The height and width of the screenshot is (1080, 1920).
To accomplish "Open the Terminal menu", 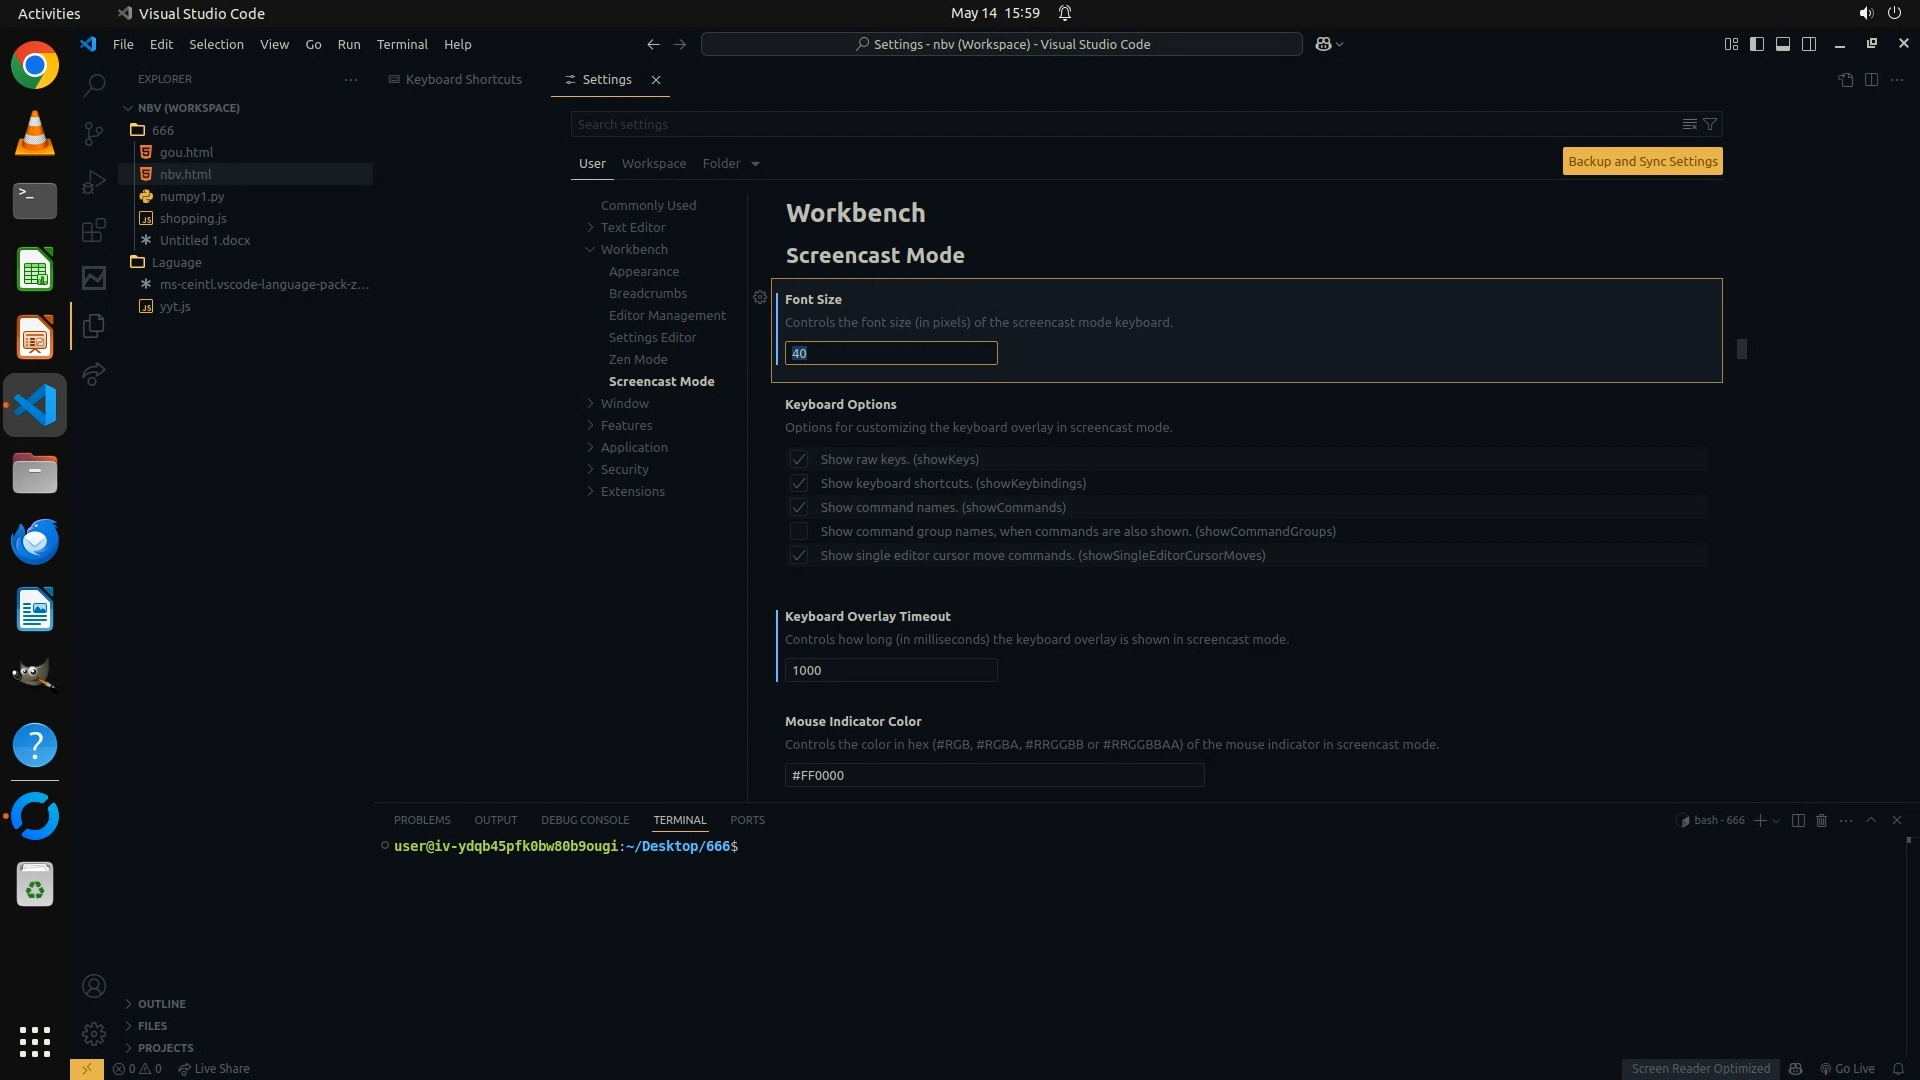I will (x=402, y=44).
